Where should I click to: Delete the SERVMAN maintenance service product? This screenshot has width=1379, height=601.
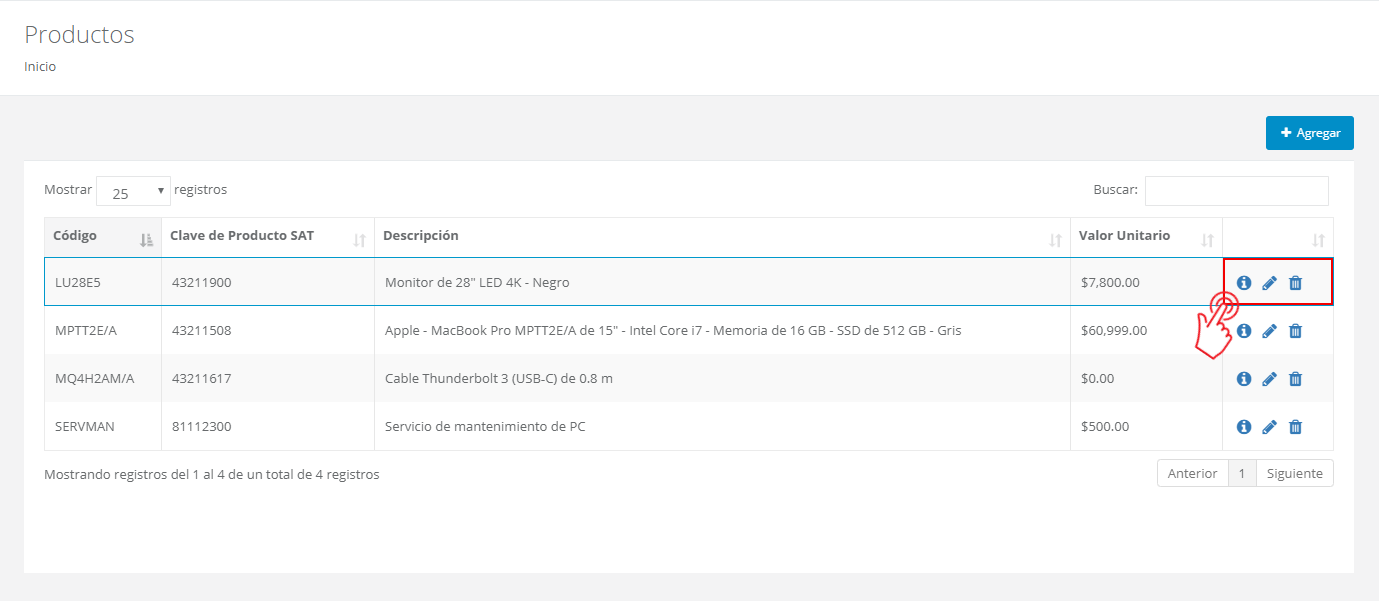1295,427
